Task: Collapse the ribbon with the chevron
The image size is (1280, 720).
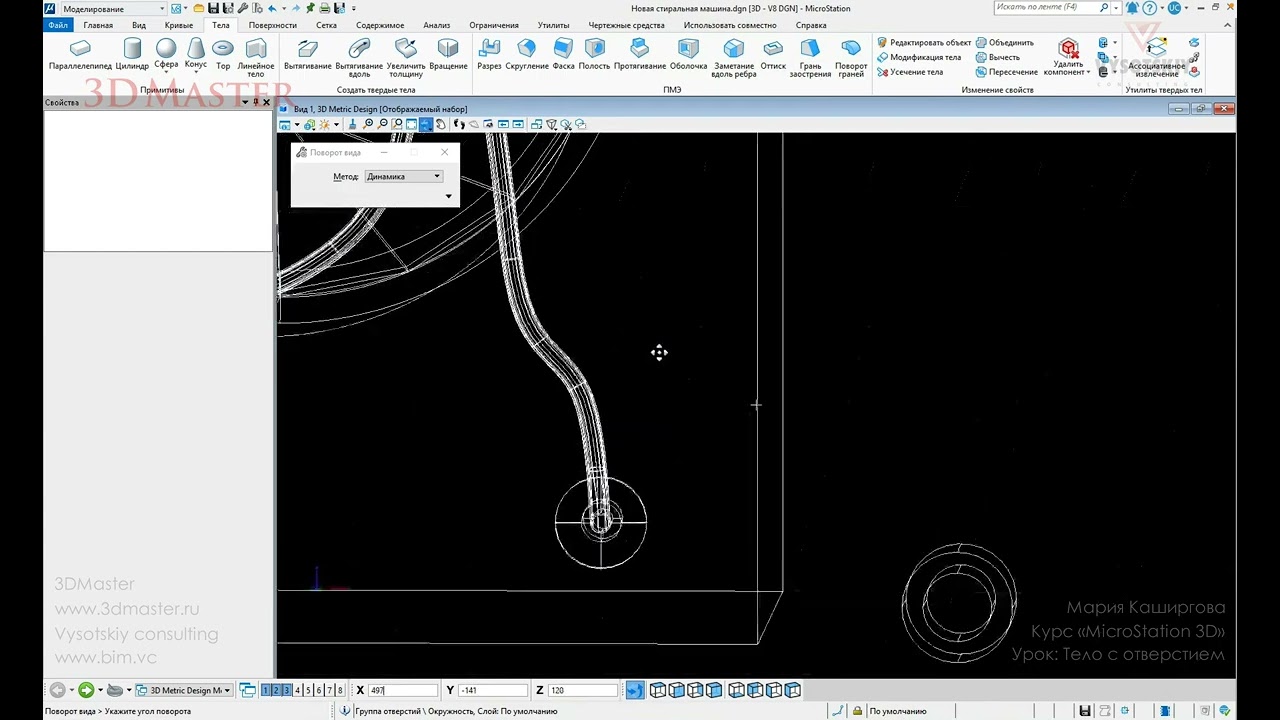Action: [x=1227, y=25]
